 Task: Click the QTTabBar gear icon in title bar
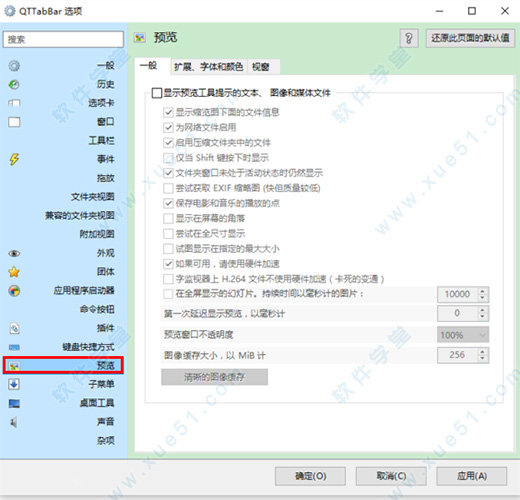tap(9, 11)
